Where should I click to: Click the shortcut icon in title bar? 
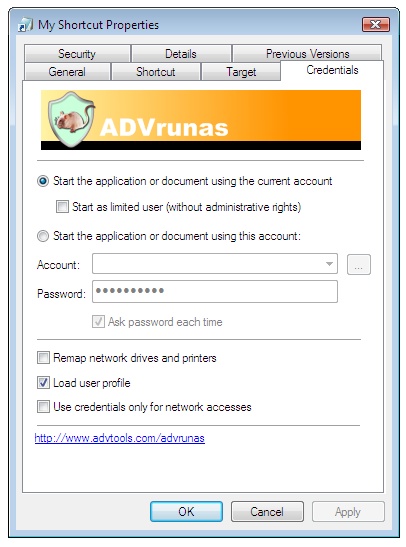click(25, 25)
